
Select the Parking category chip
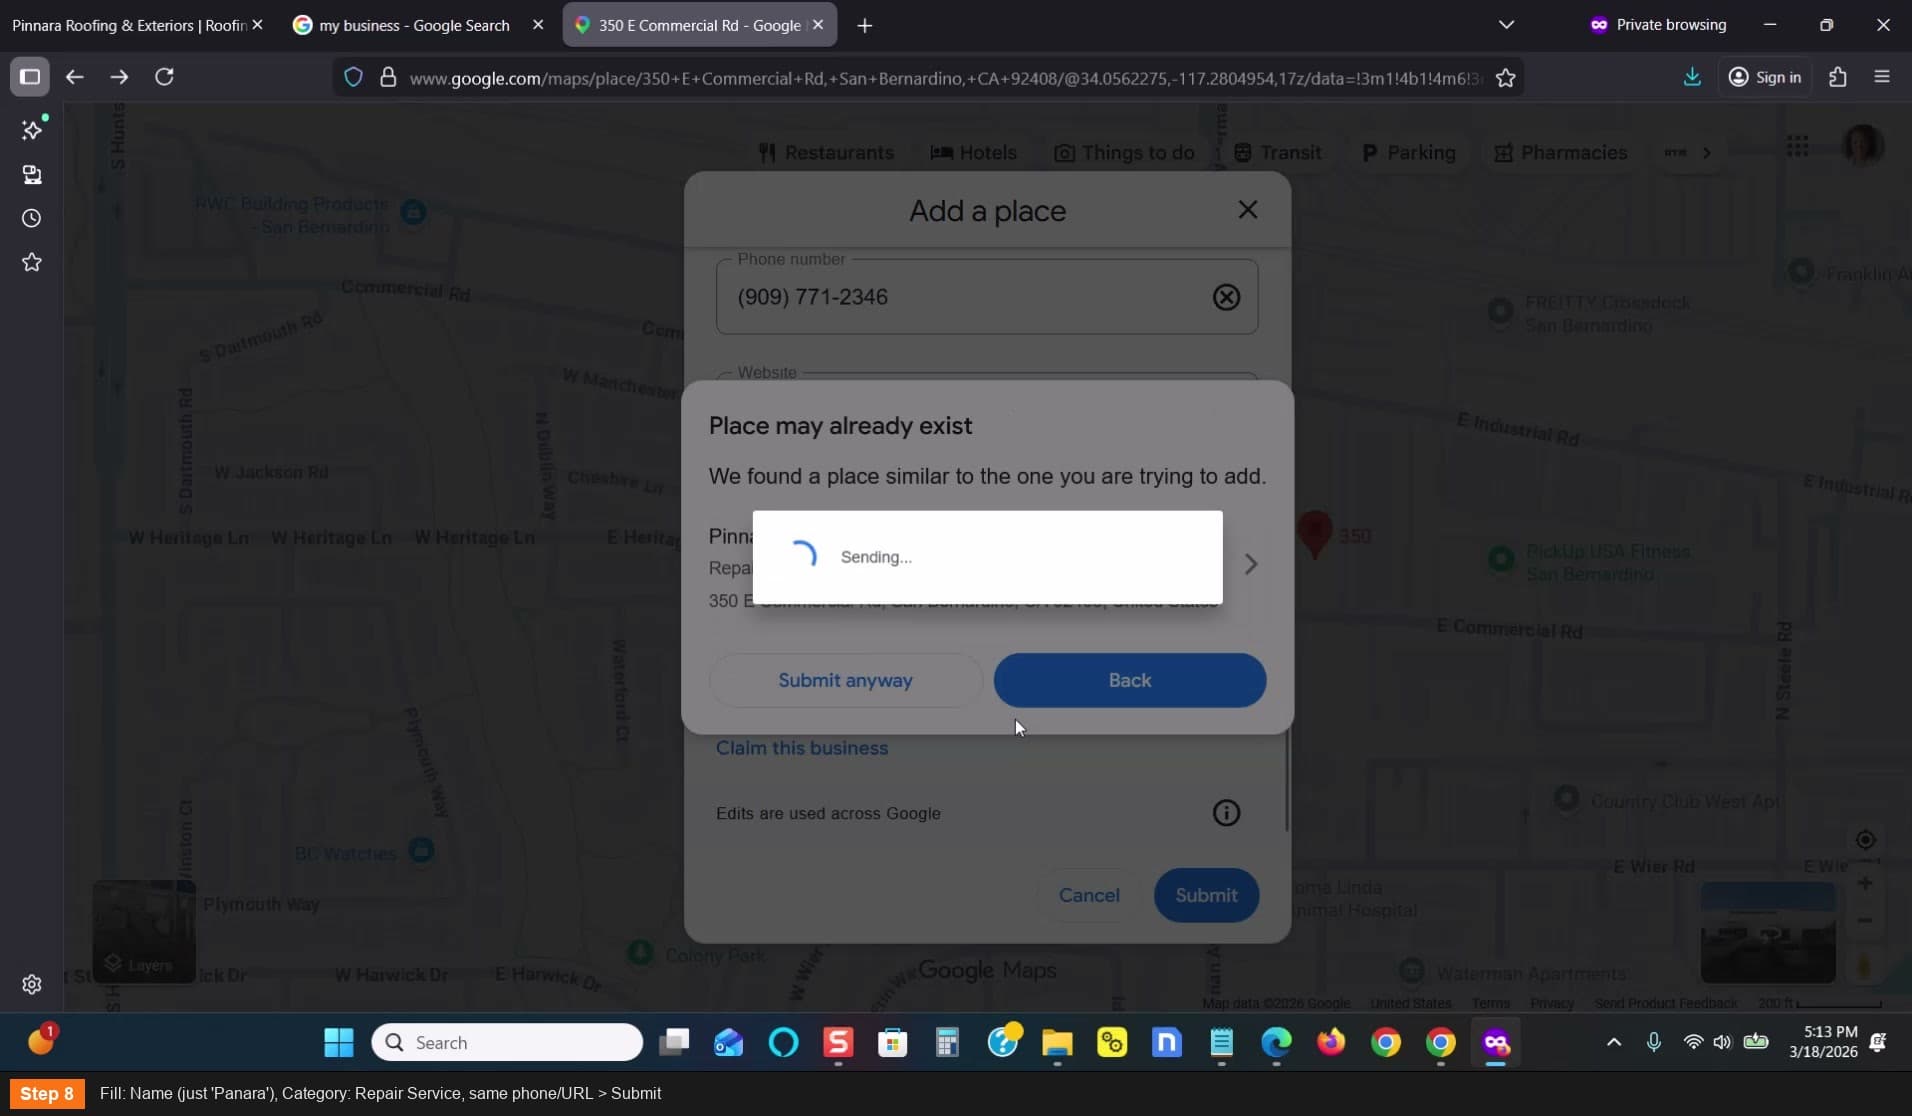[x=1409, y=153]
